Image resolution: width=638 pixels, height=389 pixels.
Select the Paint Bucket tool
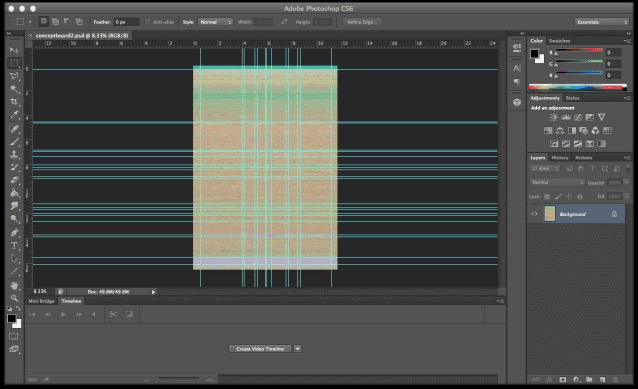pyautogui.click(x=14, y=193)
